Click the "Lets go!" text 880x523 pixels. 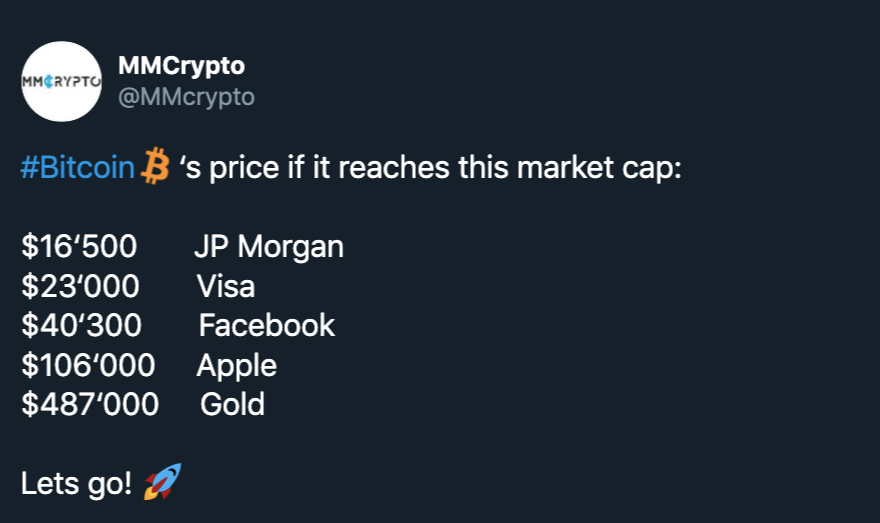(76, 484)
